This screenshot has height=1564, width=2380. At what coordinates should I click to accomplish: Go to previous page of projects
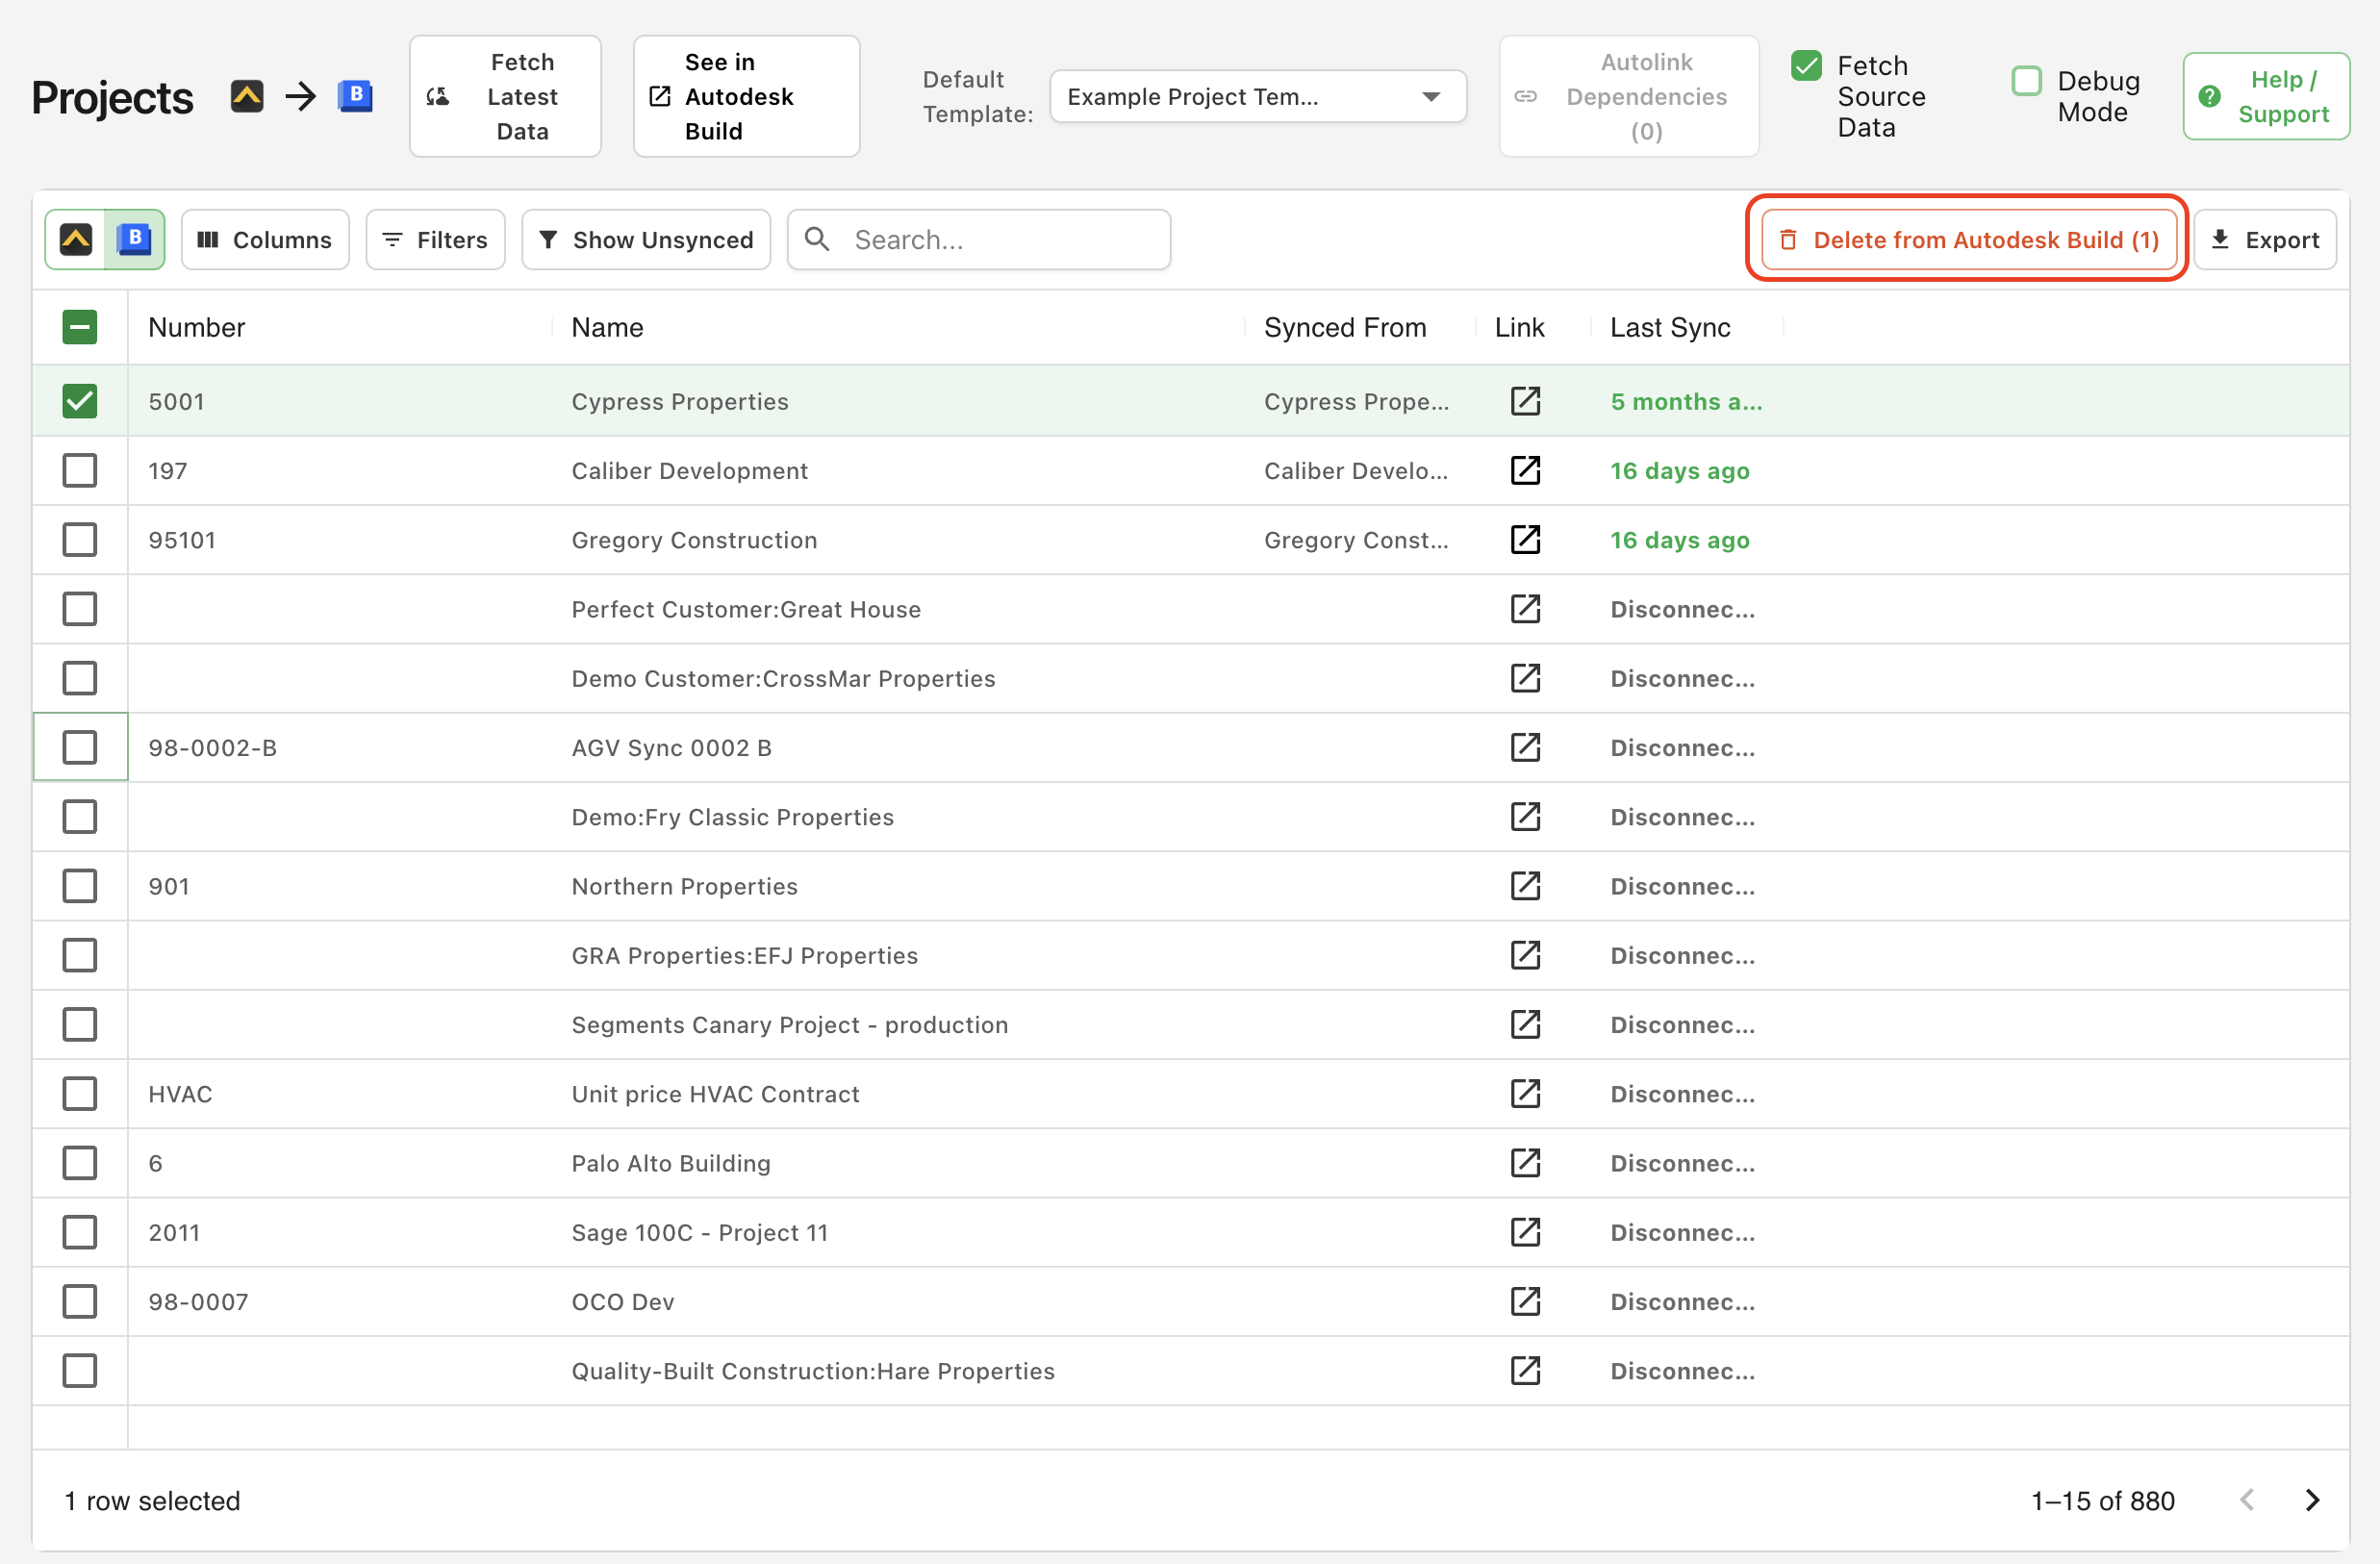point(2247,1500)
